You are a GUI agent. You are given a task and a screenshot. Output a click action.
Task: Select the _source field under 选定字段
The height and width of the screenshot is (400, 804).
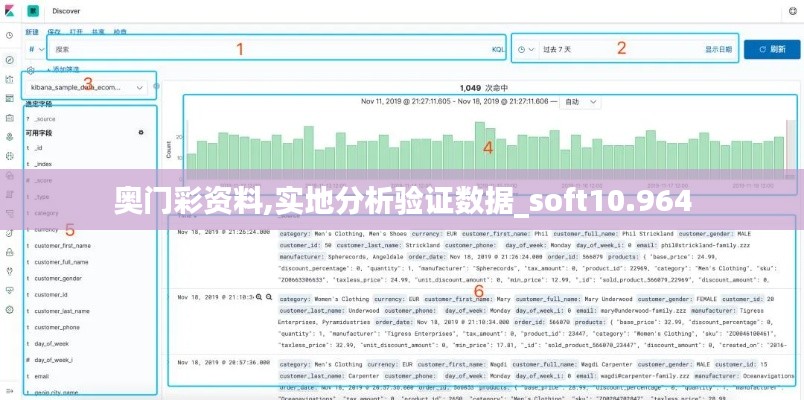click(45, 119)
